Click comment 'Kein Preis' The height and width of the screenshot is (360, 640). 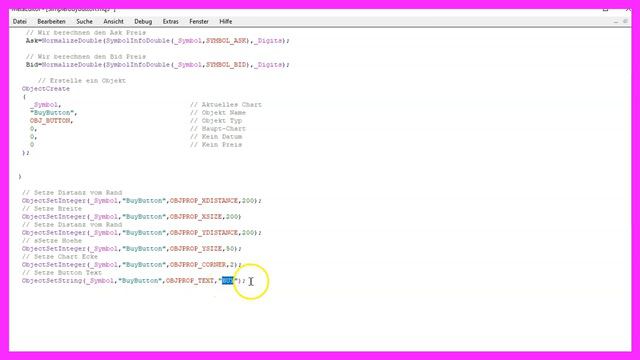tap(216, 144)
